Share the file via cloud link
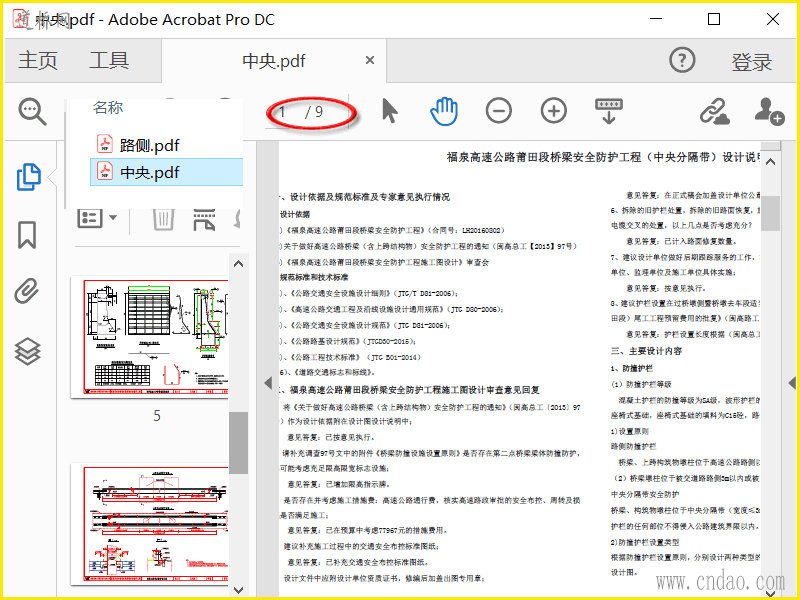Screen dimensions: 800x600 tap(714, 111)
